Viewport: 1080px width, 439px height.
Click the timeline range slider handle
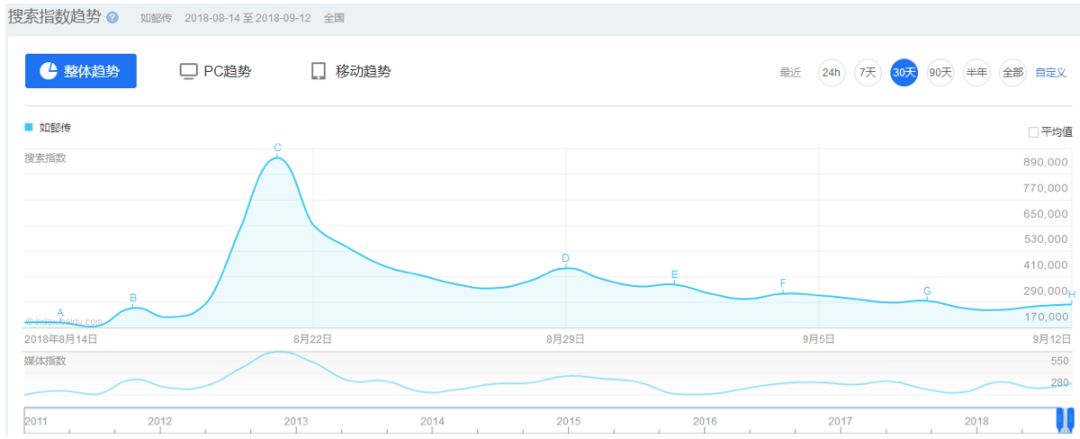coord(1065,419)
